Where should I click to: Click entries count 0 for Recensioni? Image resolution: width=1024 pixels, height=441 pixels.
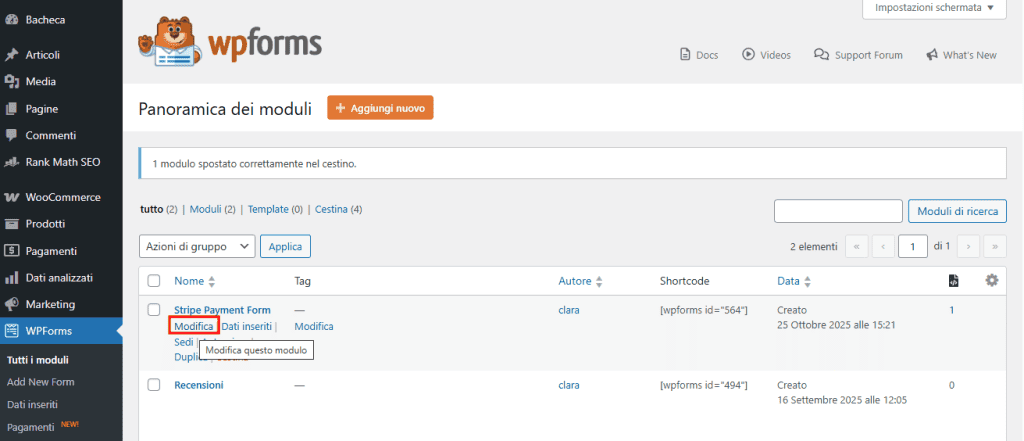coord(952,385)
